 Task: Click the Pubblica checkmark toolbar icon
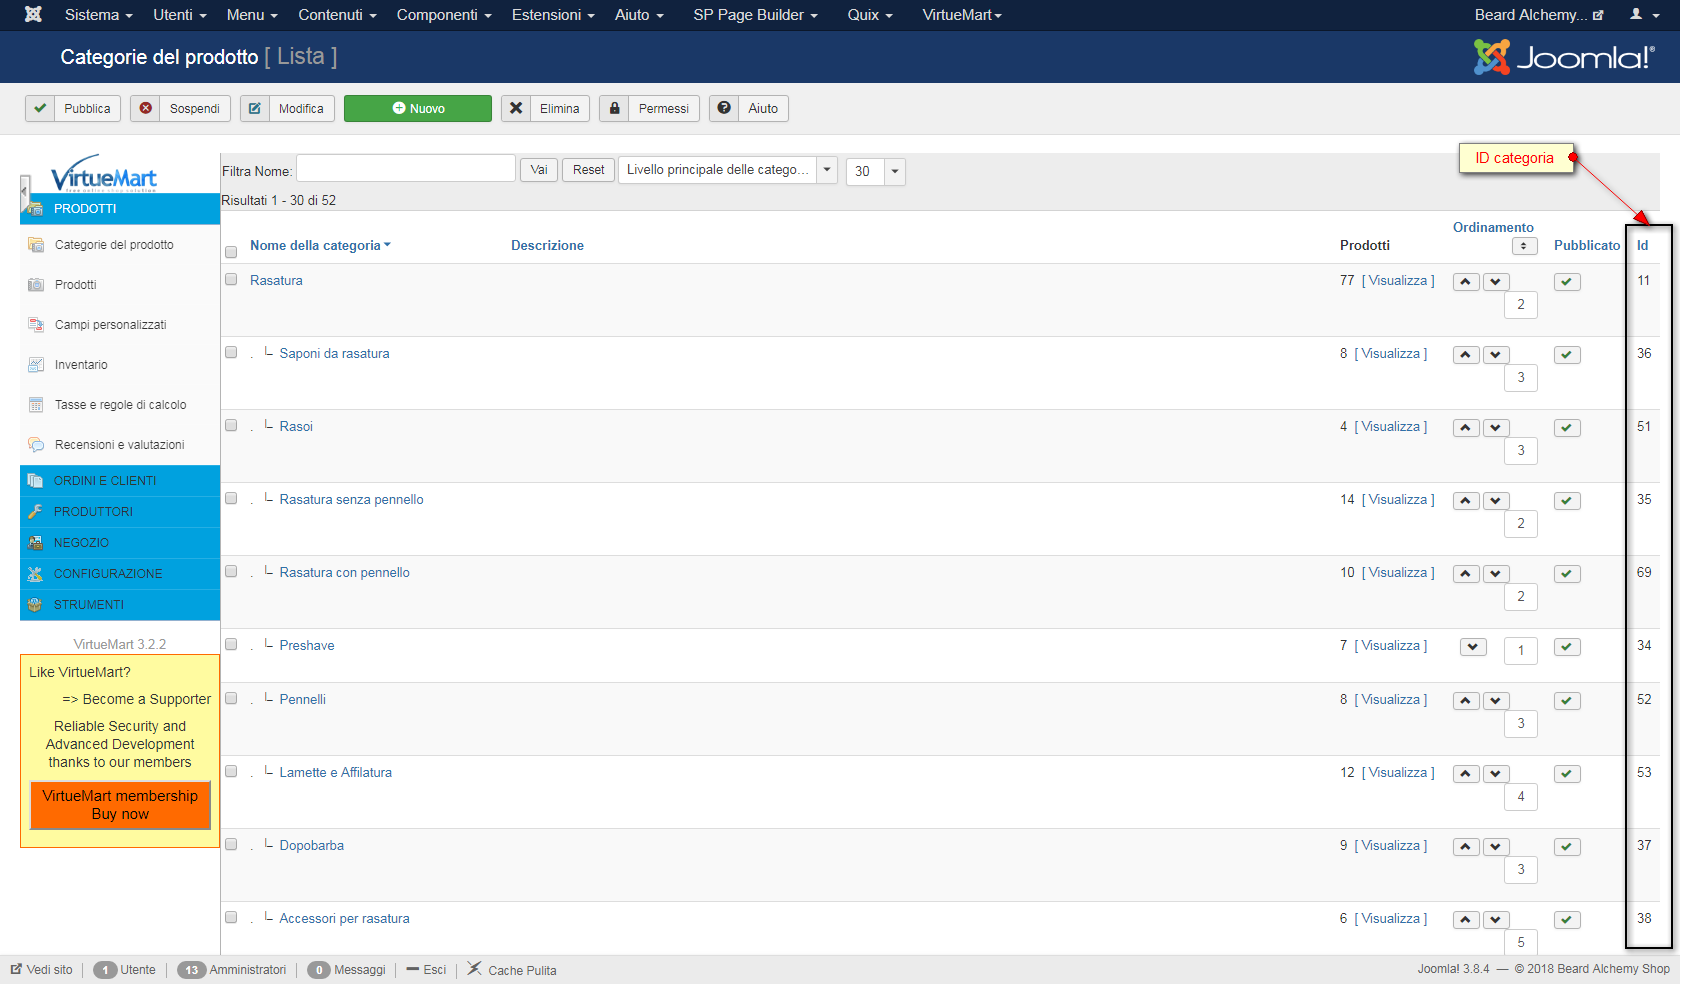click(x=40, y=108)
